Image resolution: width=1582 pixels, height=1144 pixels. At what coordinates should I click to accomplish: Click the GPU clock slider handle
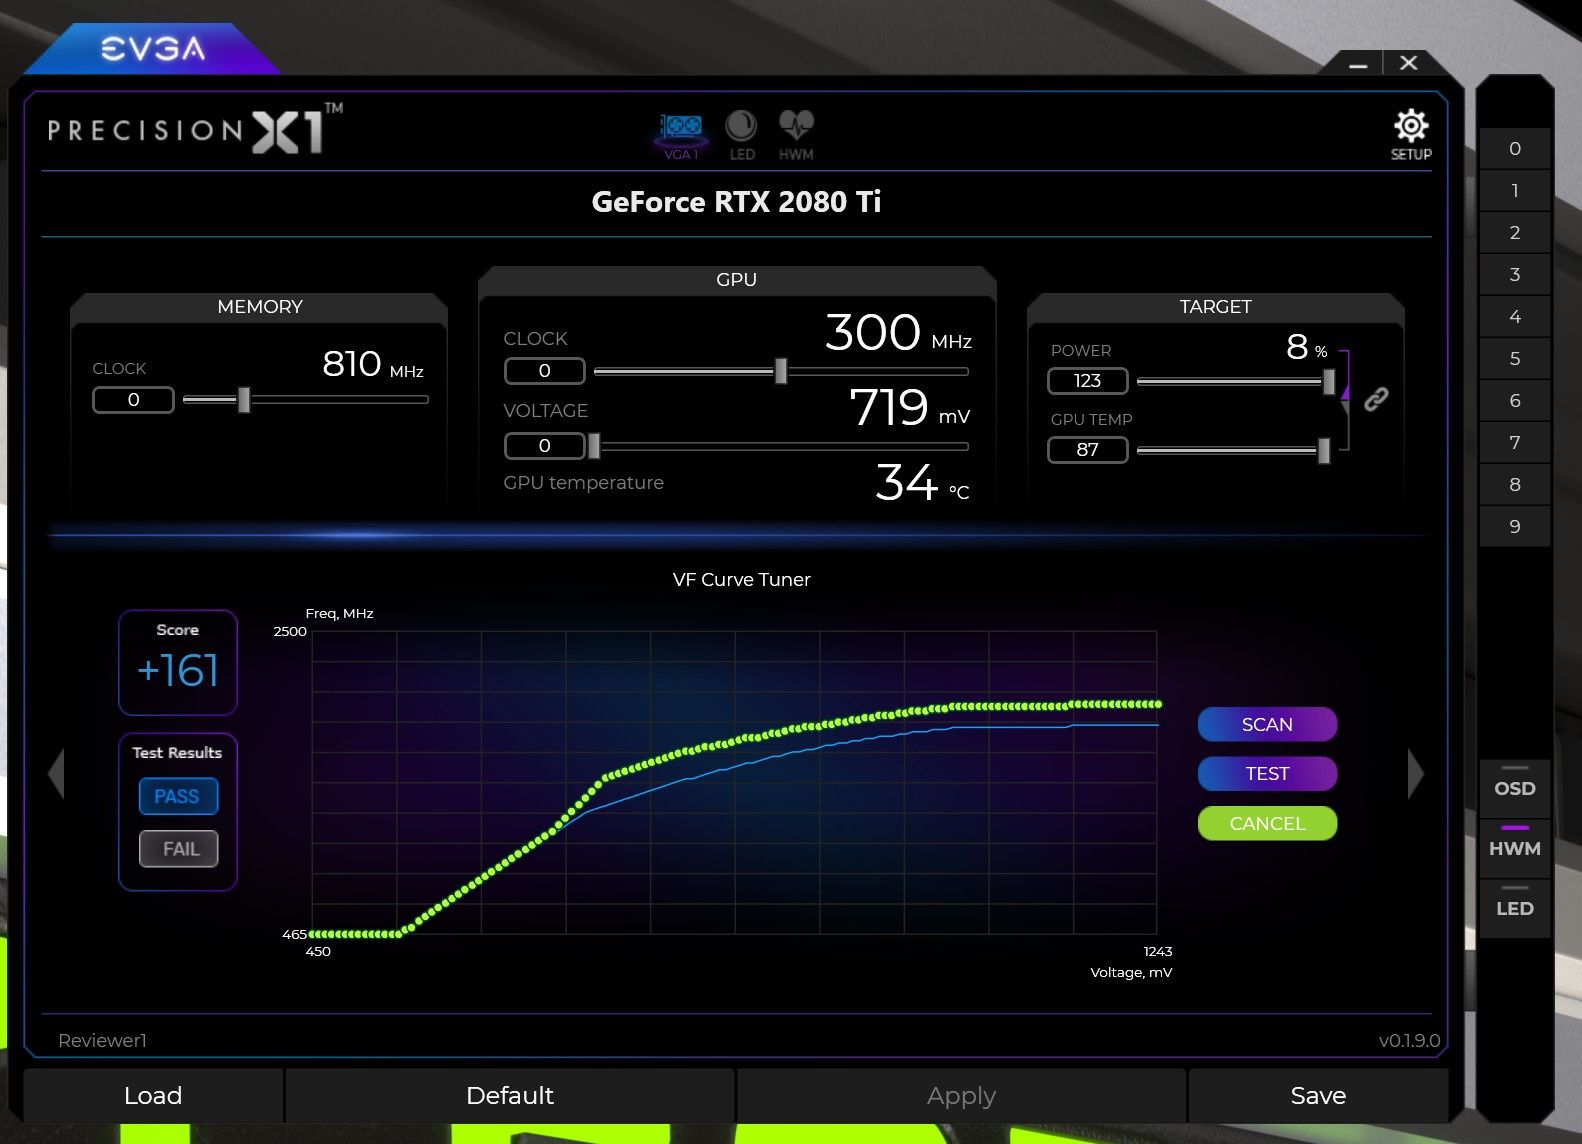(781, 371)
